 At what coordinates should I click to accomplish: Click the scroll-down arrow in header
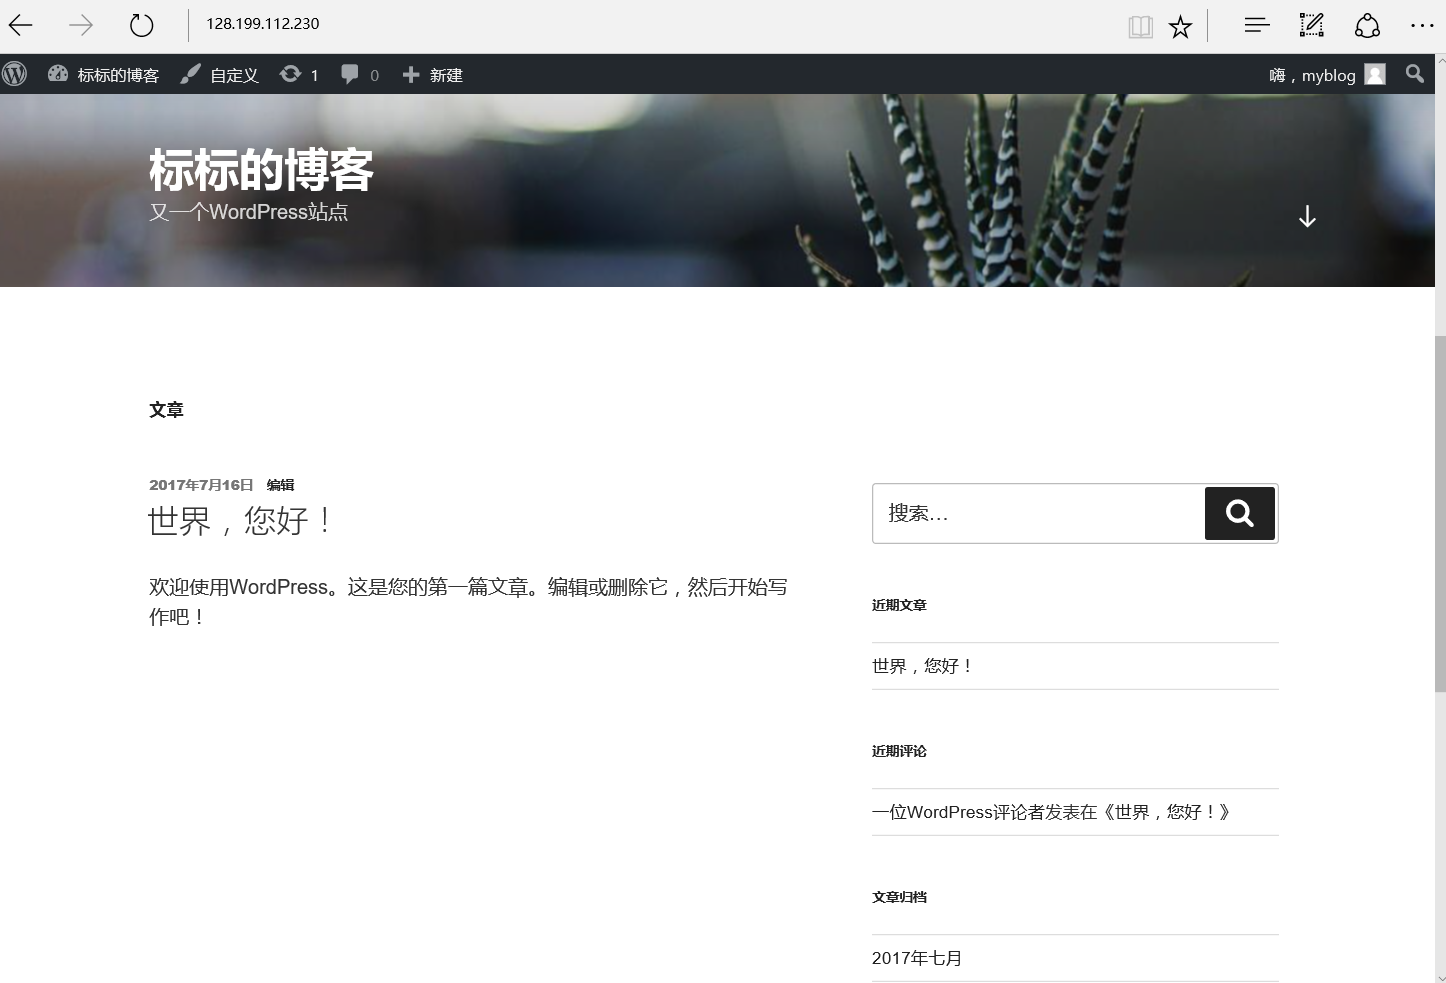[x=1307, y=217]
